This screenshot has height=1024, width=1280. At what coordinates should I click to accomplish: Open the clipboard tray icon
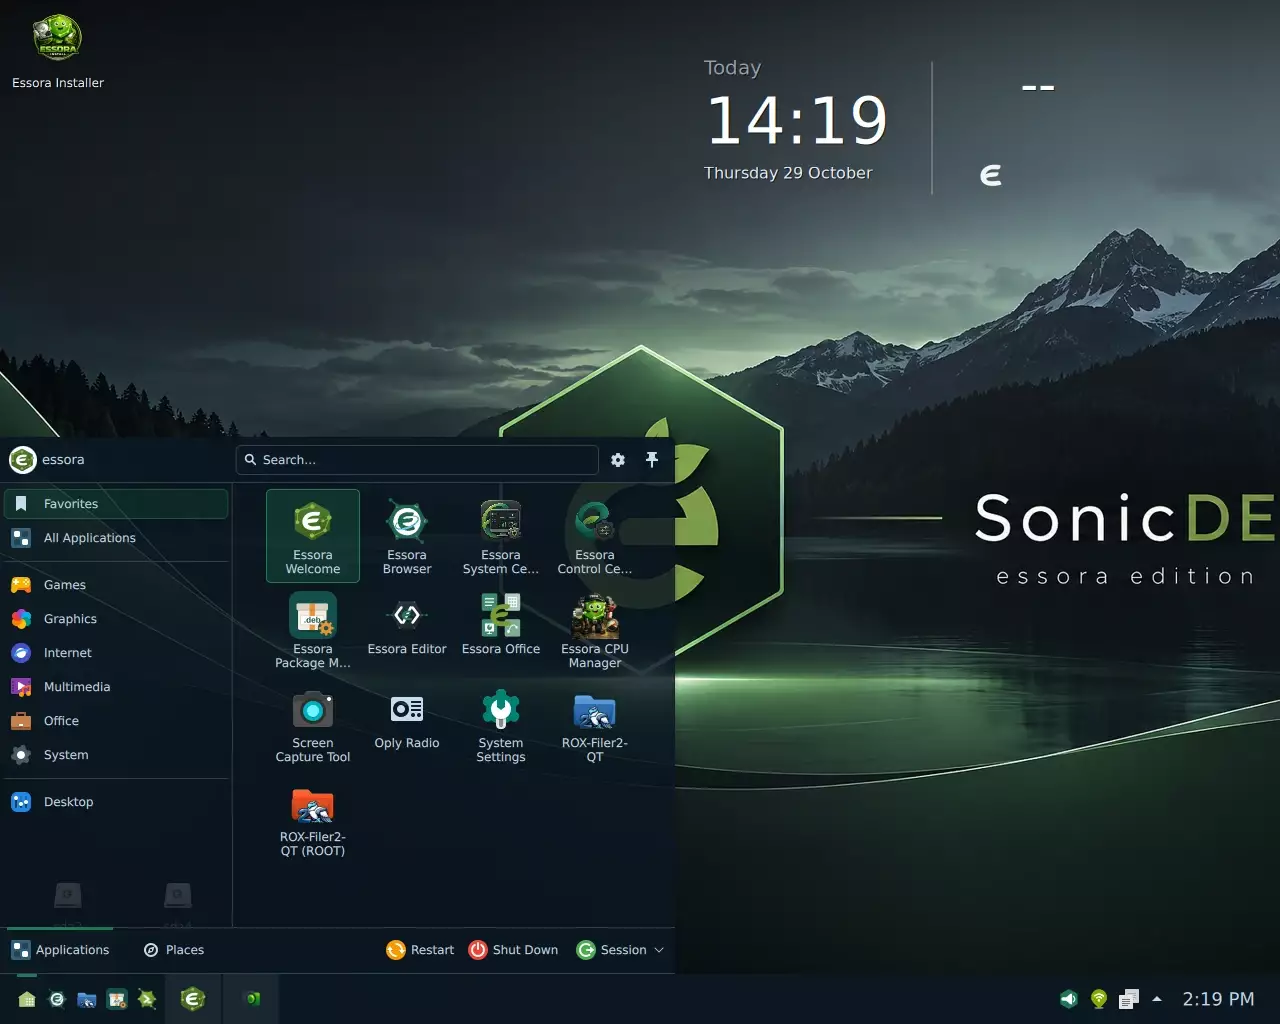[1129, 999]
